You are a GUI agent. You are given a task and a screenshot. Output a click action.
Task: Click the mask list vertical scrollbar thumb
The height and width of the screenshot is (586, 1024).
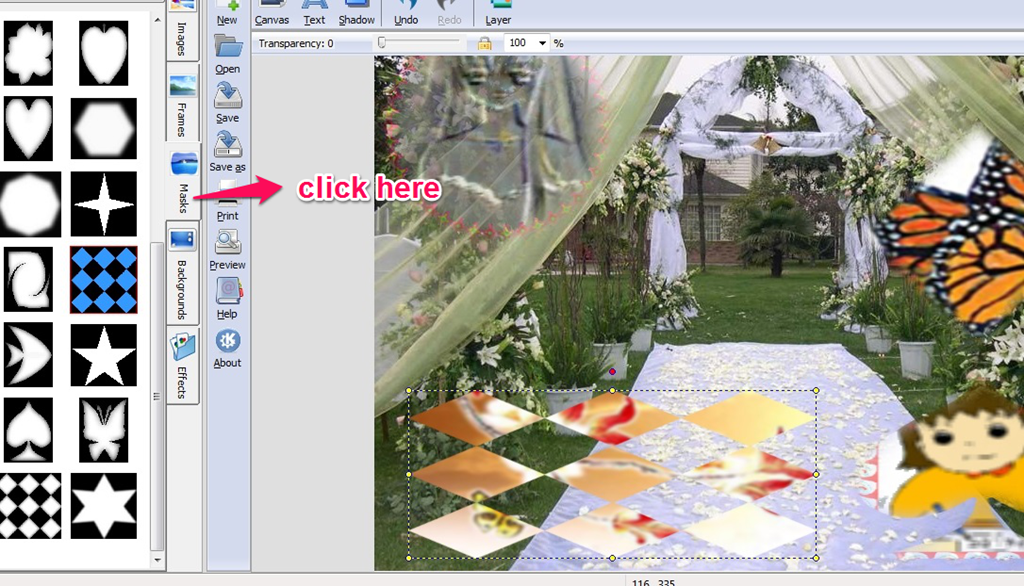point(157,397)
